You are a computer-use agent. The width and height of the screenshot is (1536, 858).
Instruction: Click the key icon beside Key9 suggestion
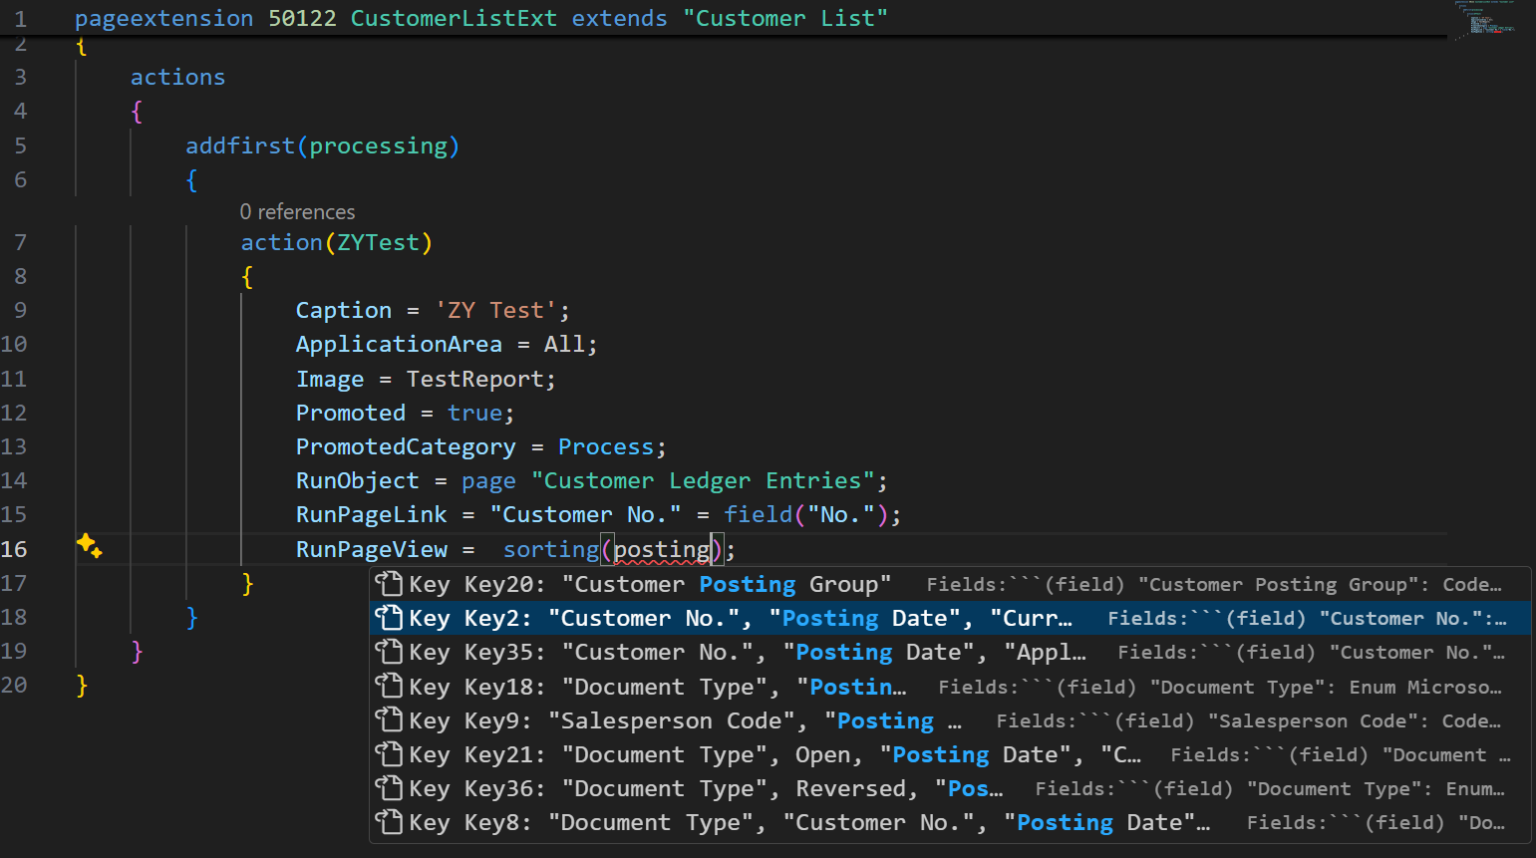tap(389, 720)
